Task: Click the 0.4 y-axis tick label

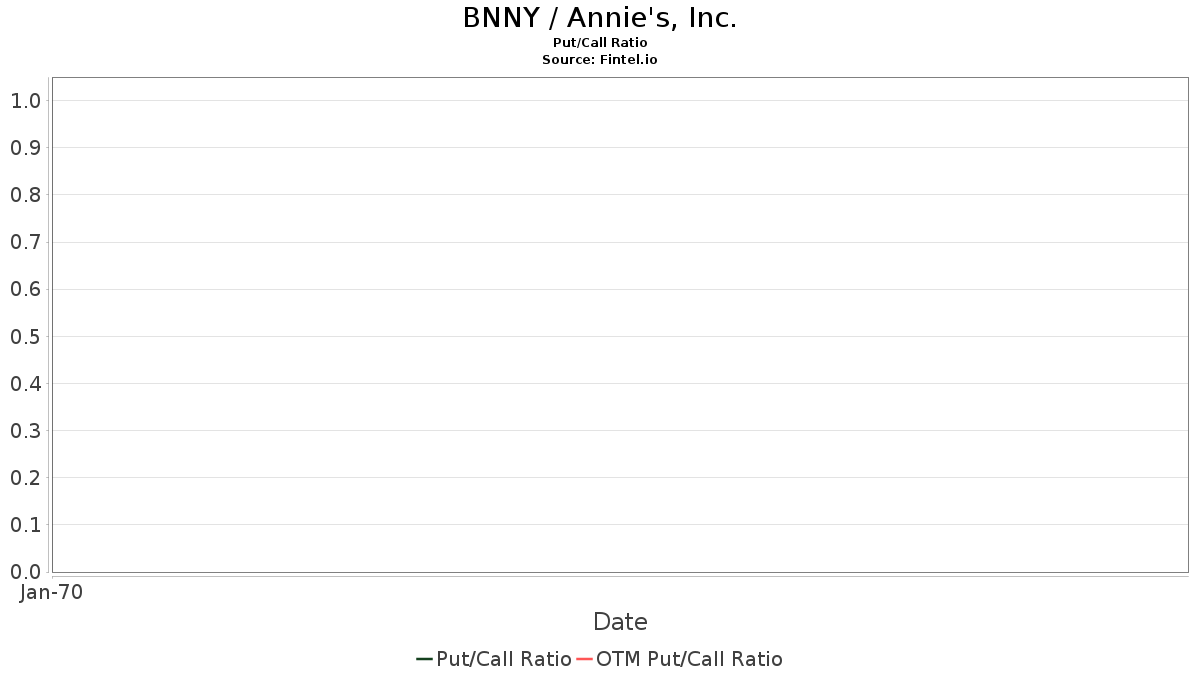Action: click(25, 383)
